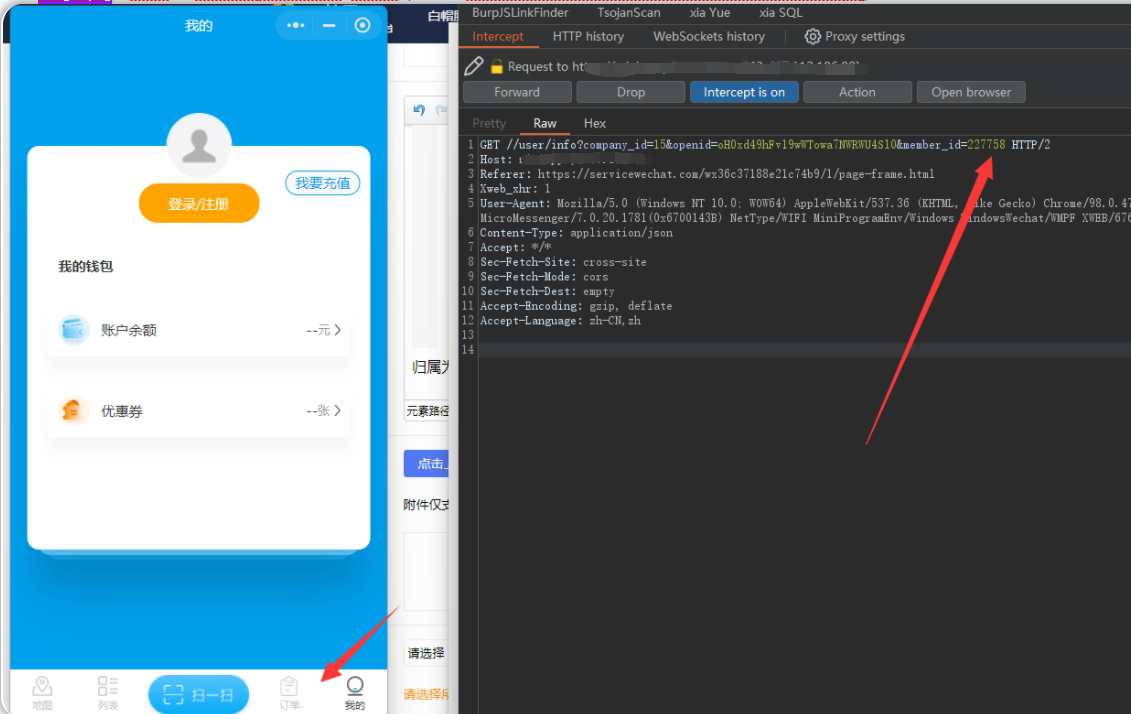Open the 请选择 dropdown
Screen dimensions: 1131x714
pos(426,653)
